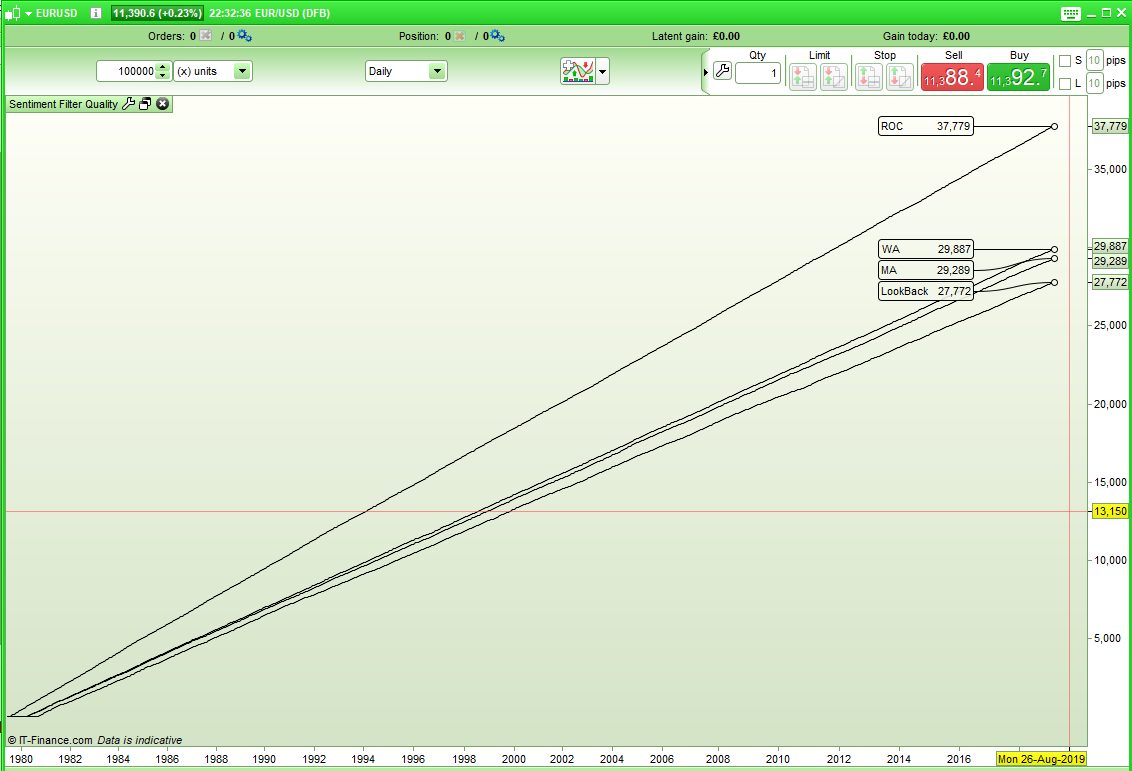Click the Gain today £0.00 value
This screenshot has width=1132, height=771.
[956, 36]
